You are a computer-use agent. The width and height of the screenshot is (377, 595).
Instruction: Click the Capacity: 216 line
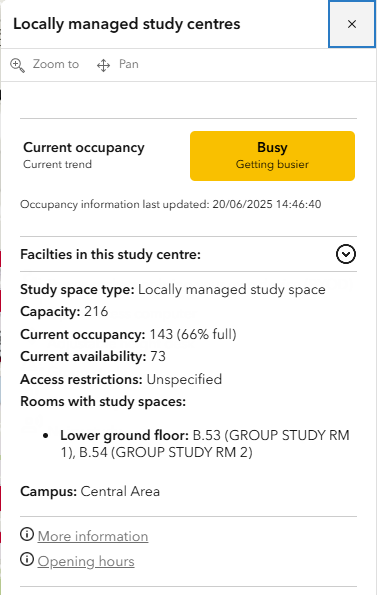pos(64,312)
